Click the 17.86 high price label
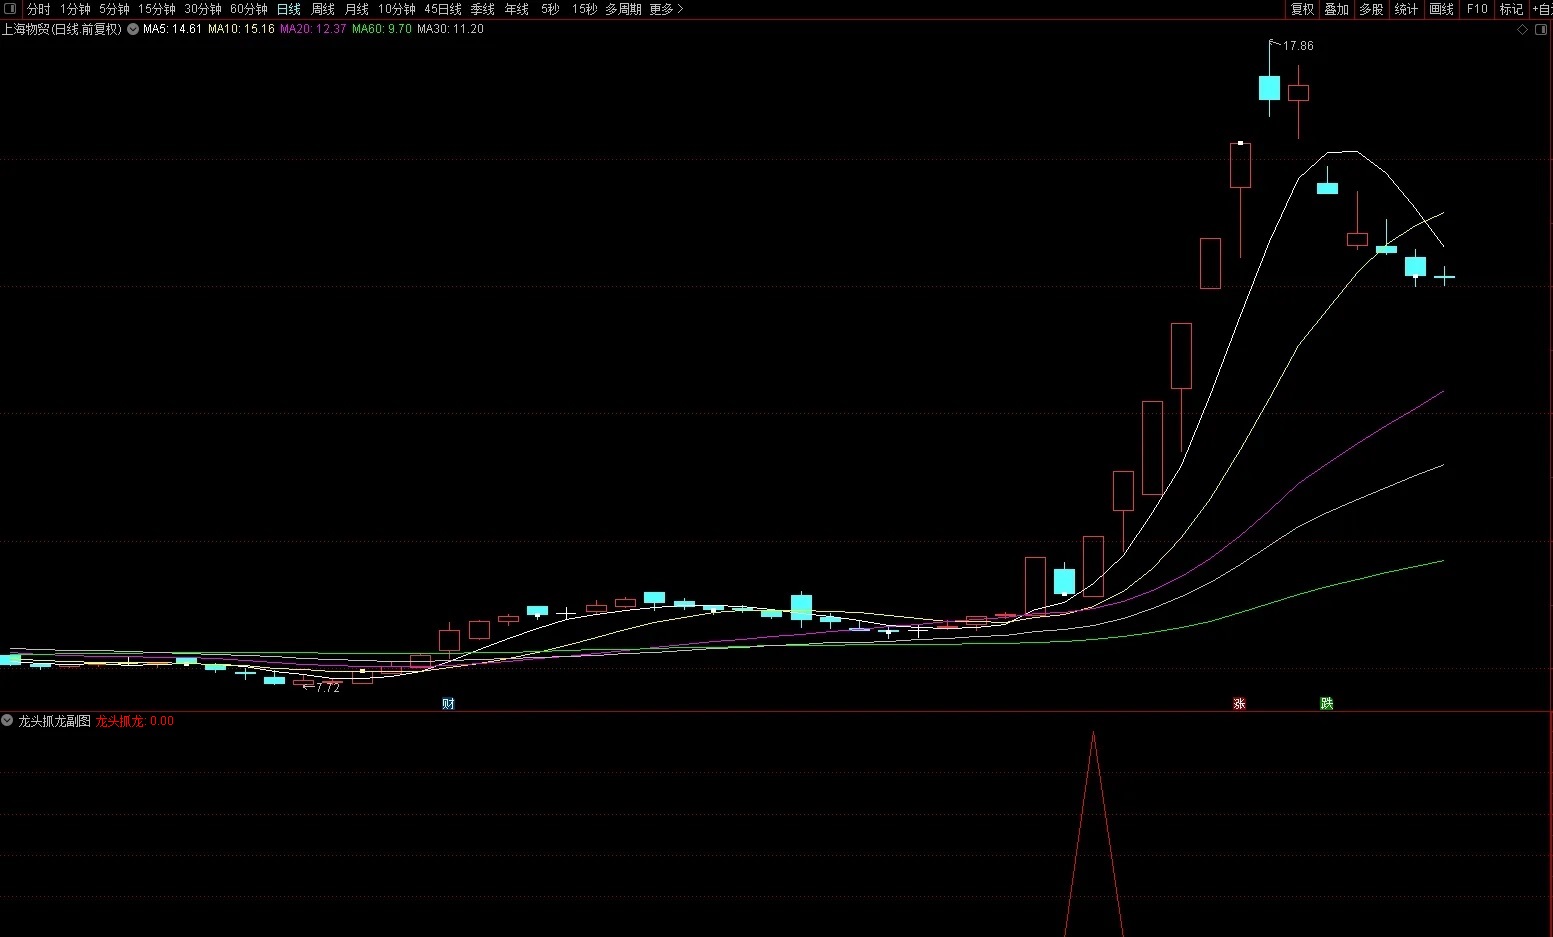 click(1298, 46)
